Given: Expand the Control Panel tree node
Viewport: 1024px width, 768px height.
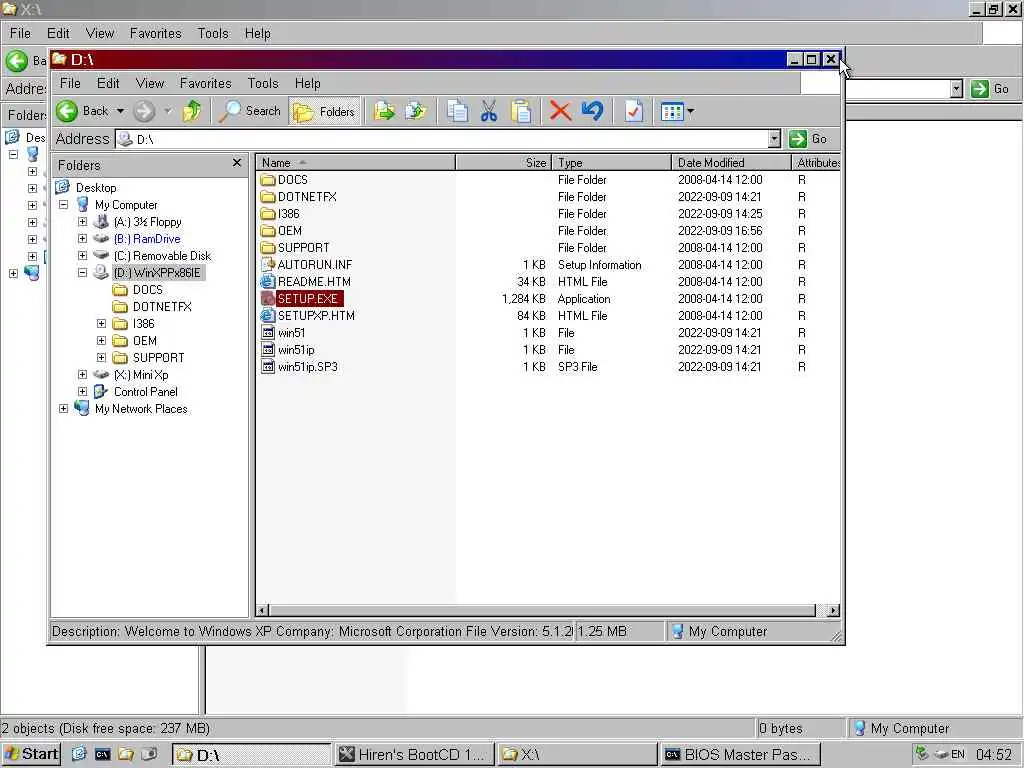Looking at the screenshot, I should [x=82, y=391].
